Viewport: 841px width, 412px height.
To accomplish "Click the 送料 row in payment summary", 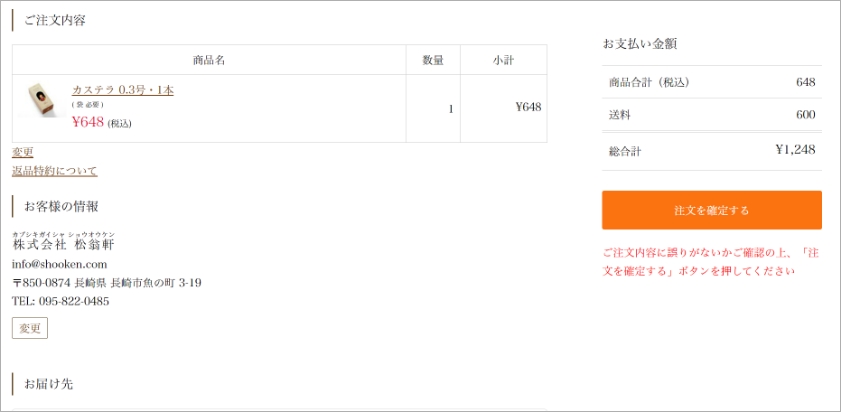I will point(711,115).
